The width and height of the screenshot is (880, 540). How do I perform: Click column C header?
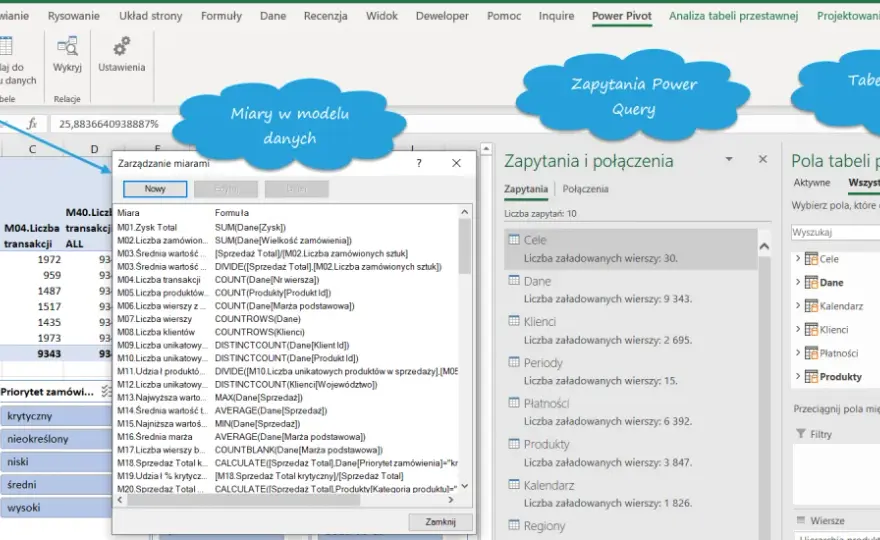click(x=32, y=149)
